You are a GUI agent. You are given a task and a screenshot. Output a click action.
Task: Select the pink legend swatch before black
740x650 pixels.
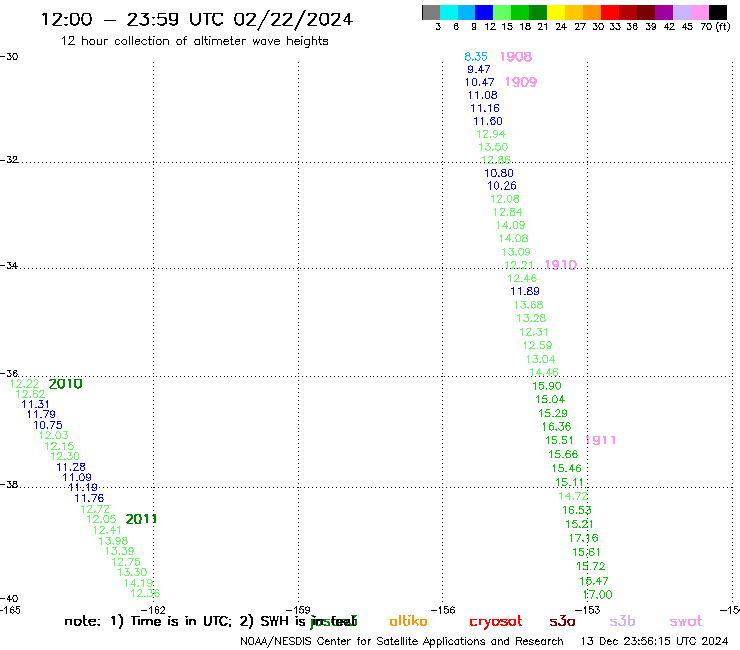pyautogui.click(x=700, y=12)
